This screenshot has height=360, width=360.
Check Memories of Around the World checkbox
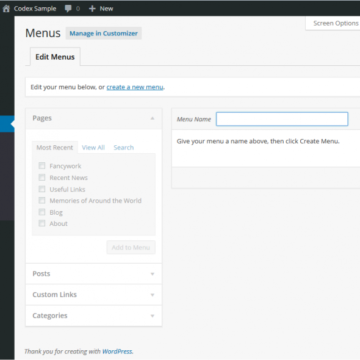click(x=42, y=200)
